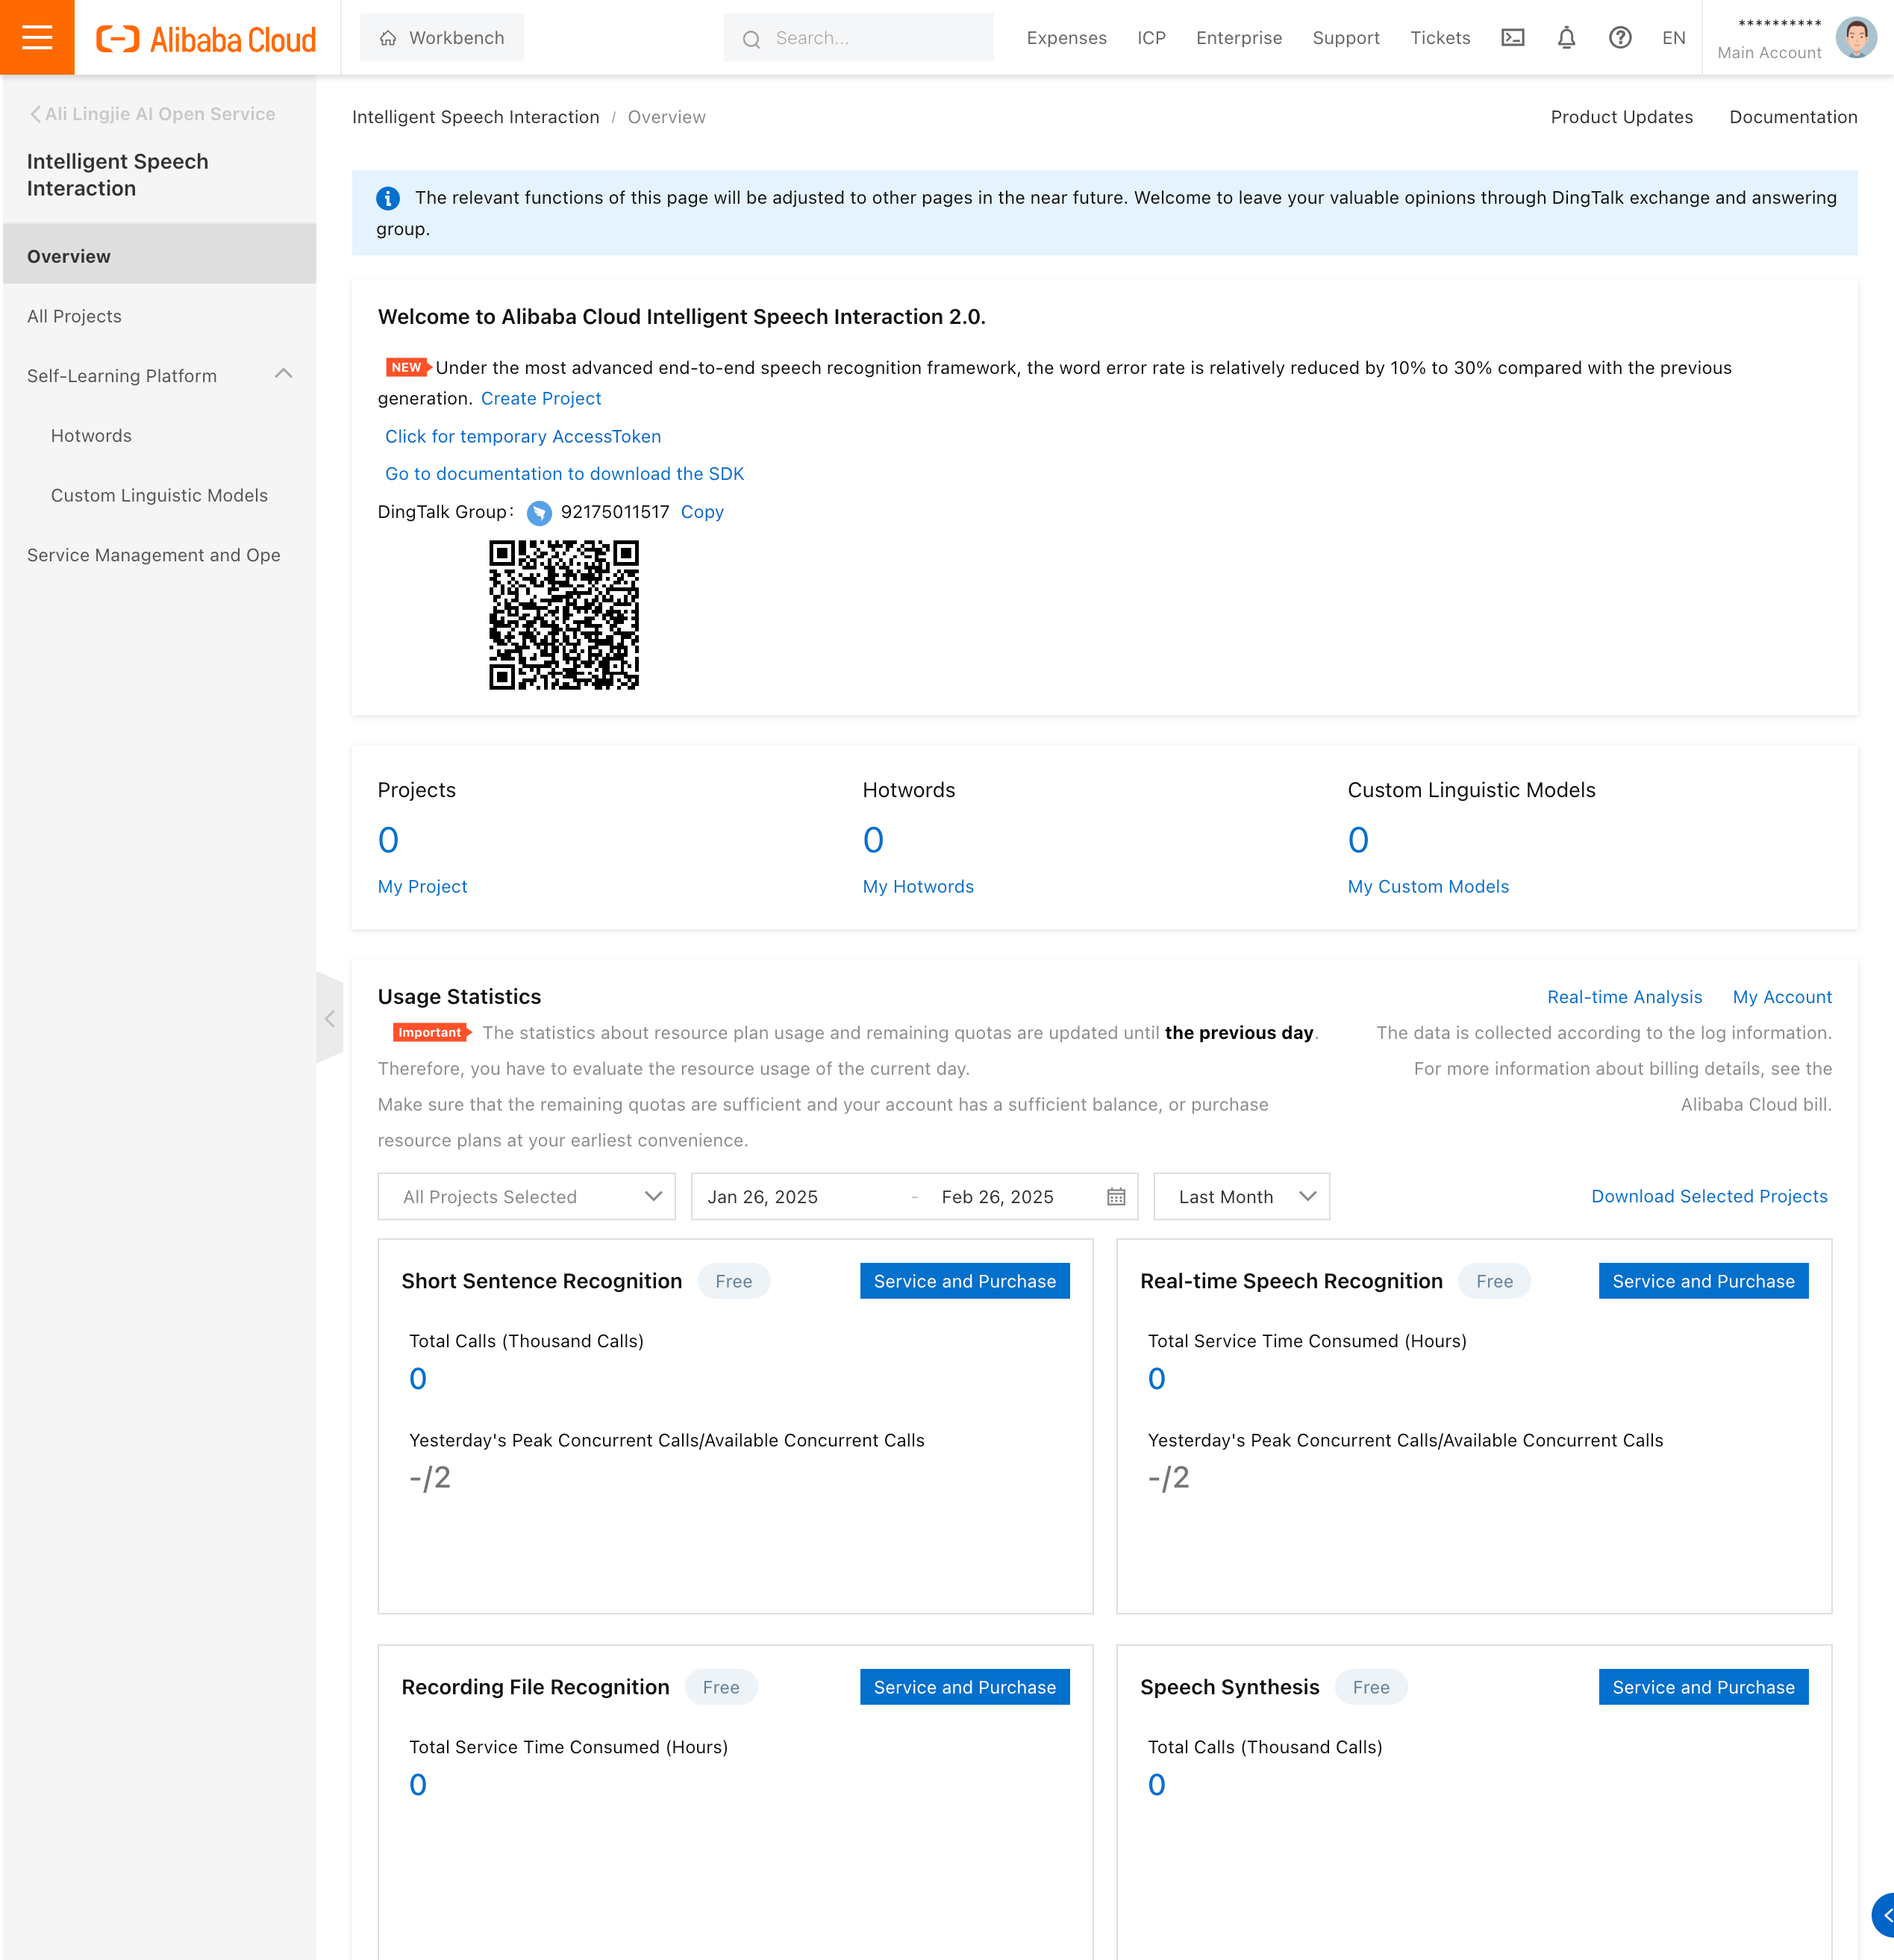Click the Create Project link
This screenshot has height=1960, width=1894.
coord(540,398)
